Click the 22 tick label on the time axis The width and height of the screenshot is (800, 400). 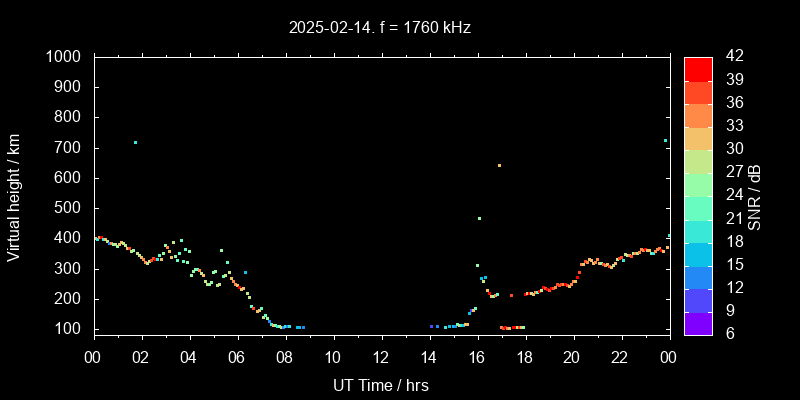(620, 357)
